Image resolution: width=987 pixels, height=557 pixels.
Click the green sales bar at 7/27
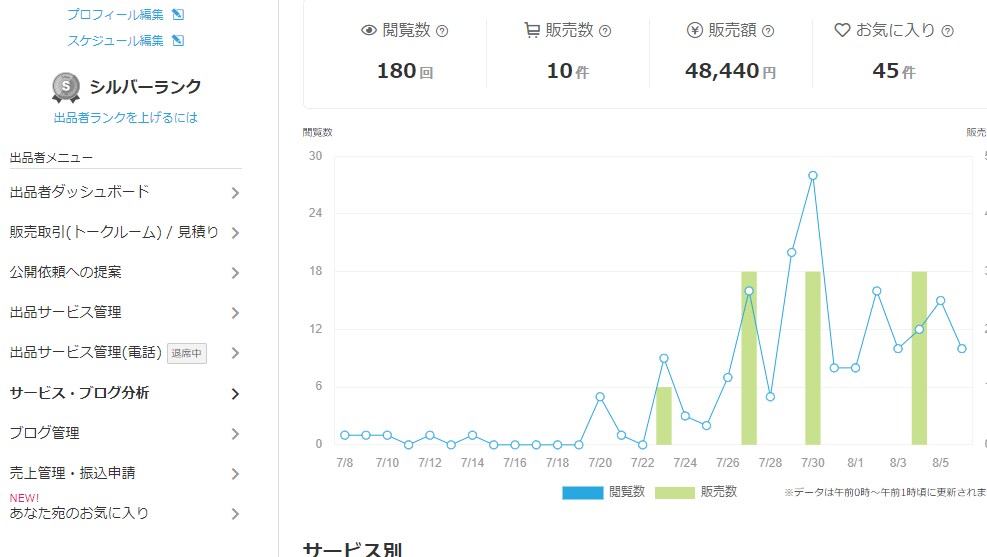749,358
